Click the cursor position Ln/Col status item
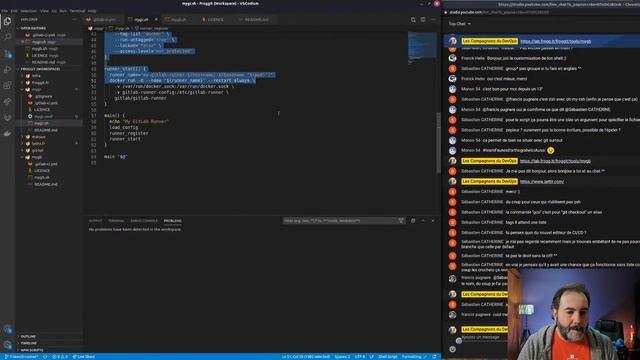The image size is (640, 360). 306,357
